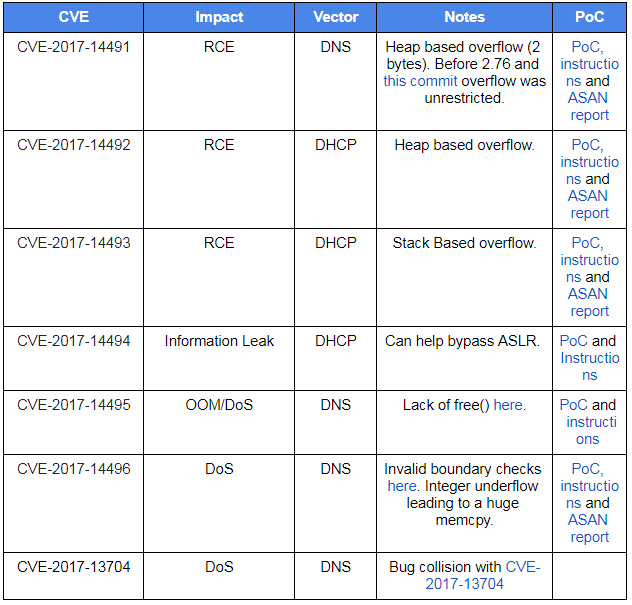Screen dimensions: 632x605
Task: Open ASAN report link for CVE-2017-14496
Action: click(x=588, y=528)
